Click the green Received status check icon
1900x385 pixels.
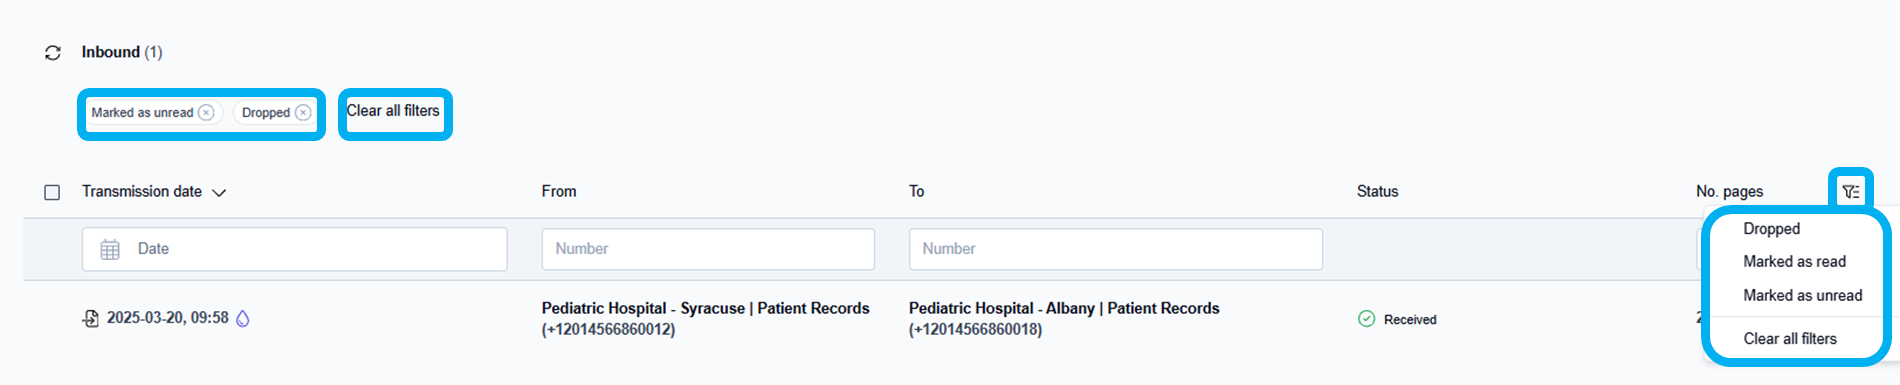1366,319
